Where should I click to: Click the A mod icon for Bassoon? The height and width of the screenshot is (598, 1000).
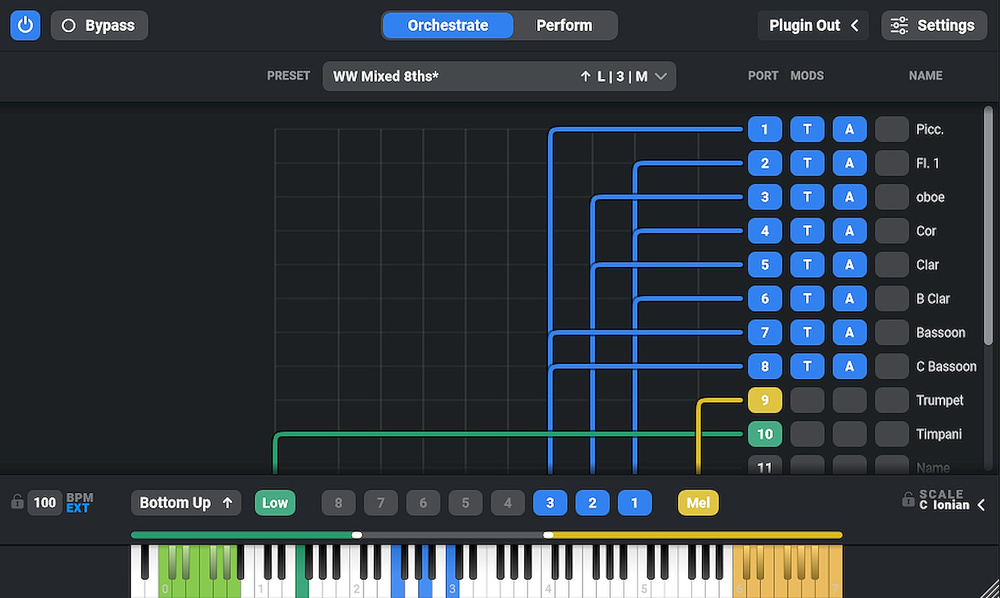849,332
